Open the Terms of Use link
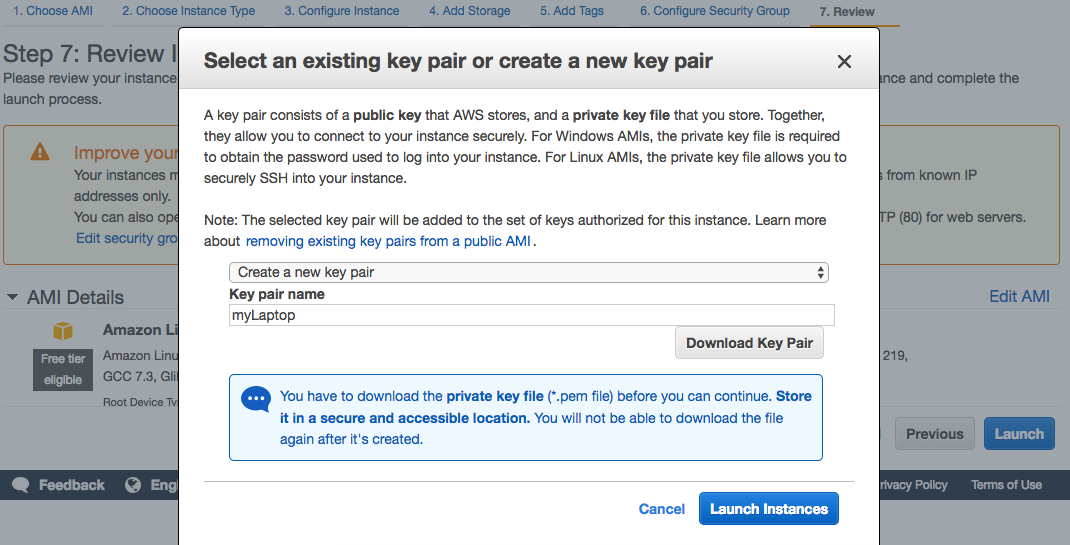Screen dimensions: 1070x545 [1006, 485]
